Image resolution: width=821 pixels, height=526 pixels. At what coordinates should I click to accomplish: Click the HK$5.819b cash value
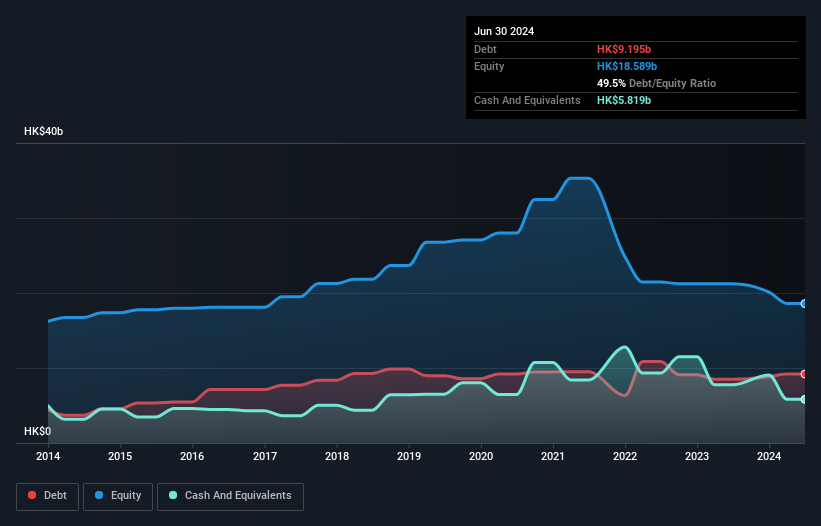(x=624, y=100)
